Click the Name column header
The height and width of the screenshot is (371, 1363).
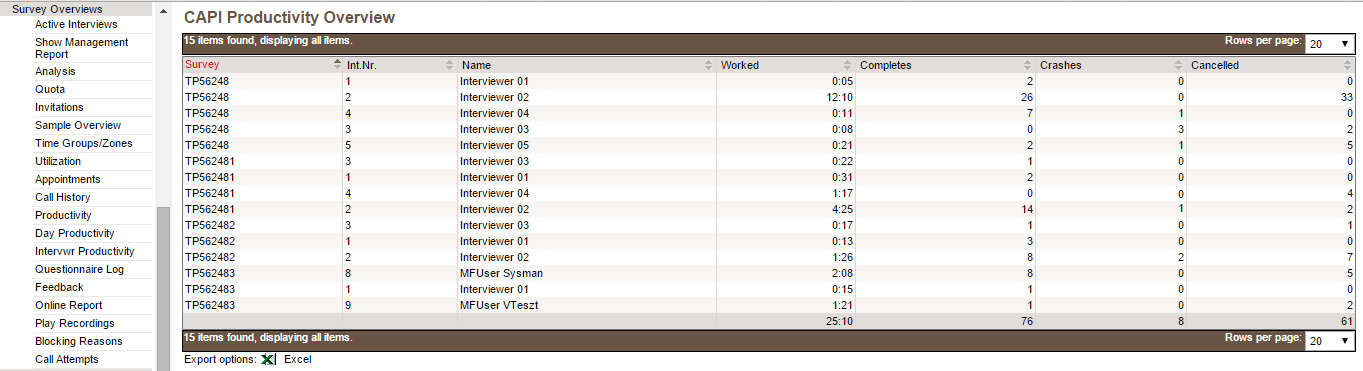[476, 65]
